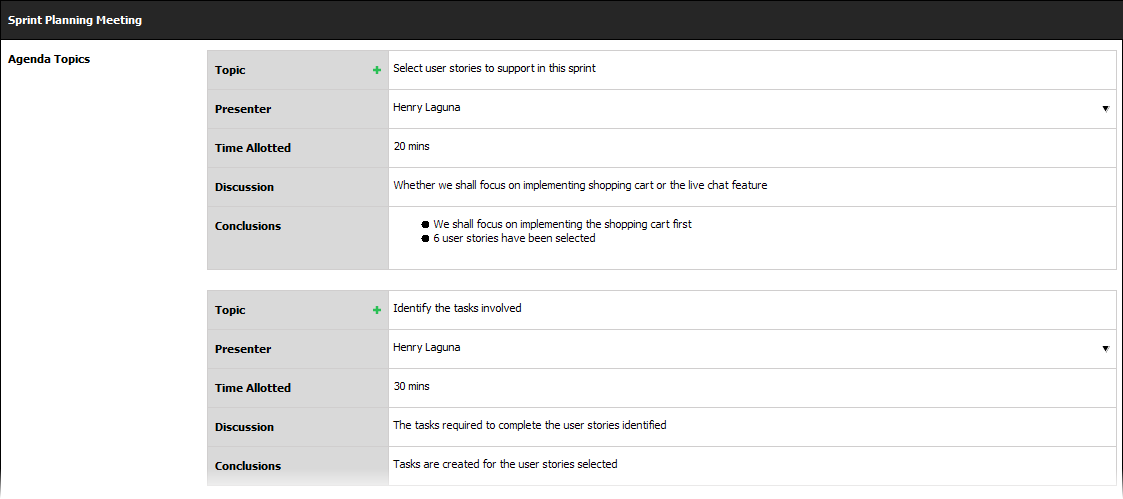This screenshot has width=1123, height=499.
Task: Click the '30 mins' Time Allotted field
Action: pos(411,386)
